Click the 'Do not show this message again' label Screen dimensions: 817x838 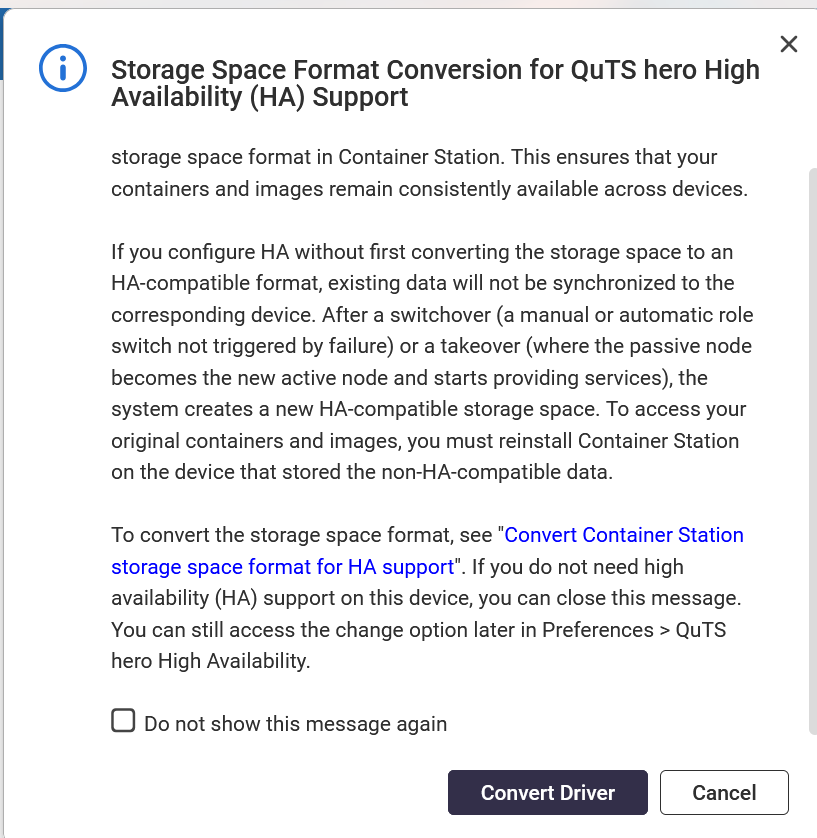(295, 723)
